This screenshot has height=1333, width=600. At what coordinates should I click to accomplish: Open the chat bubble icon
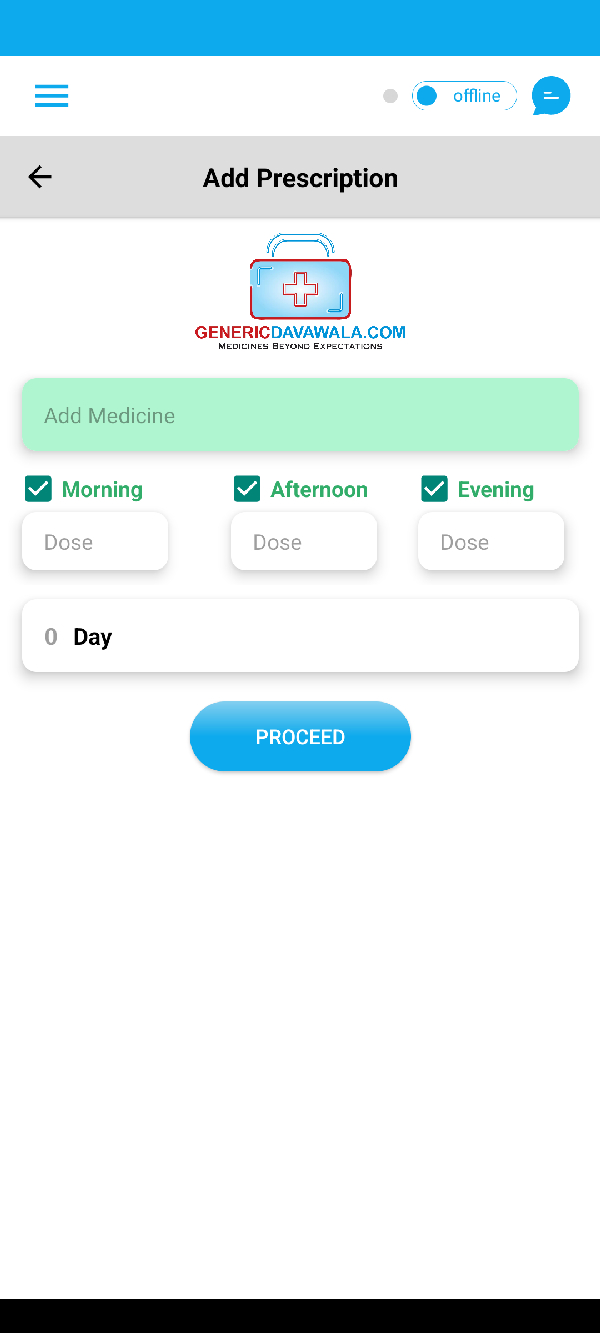(x=551, y=96)
